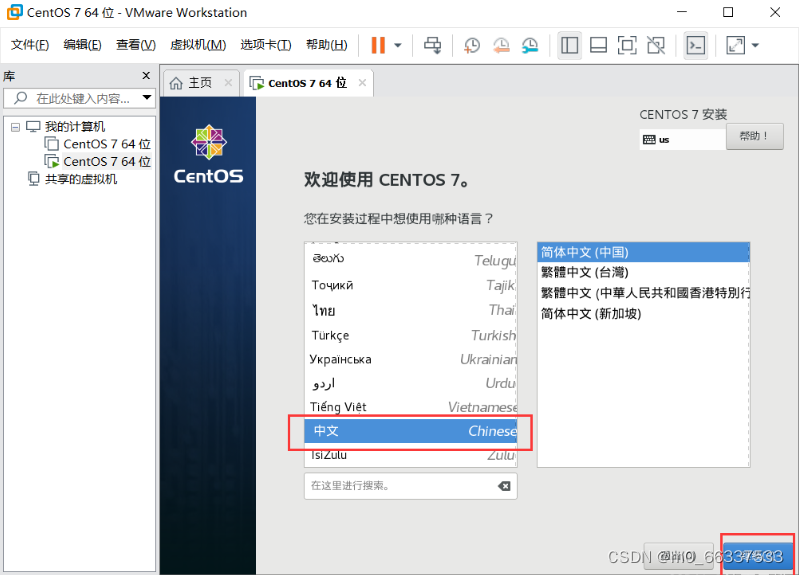Switch to the 主页 tab
This screenshot has height=575, width=799.
click(x=199, y=83)
